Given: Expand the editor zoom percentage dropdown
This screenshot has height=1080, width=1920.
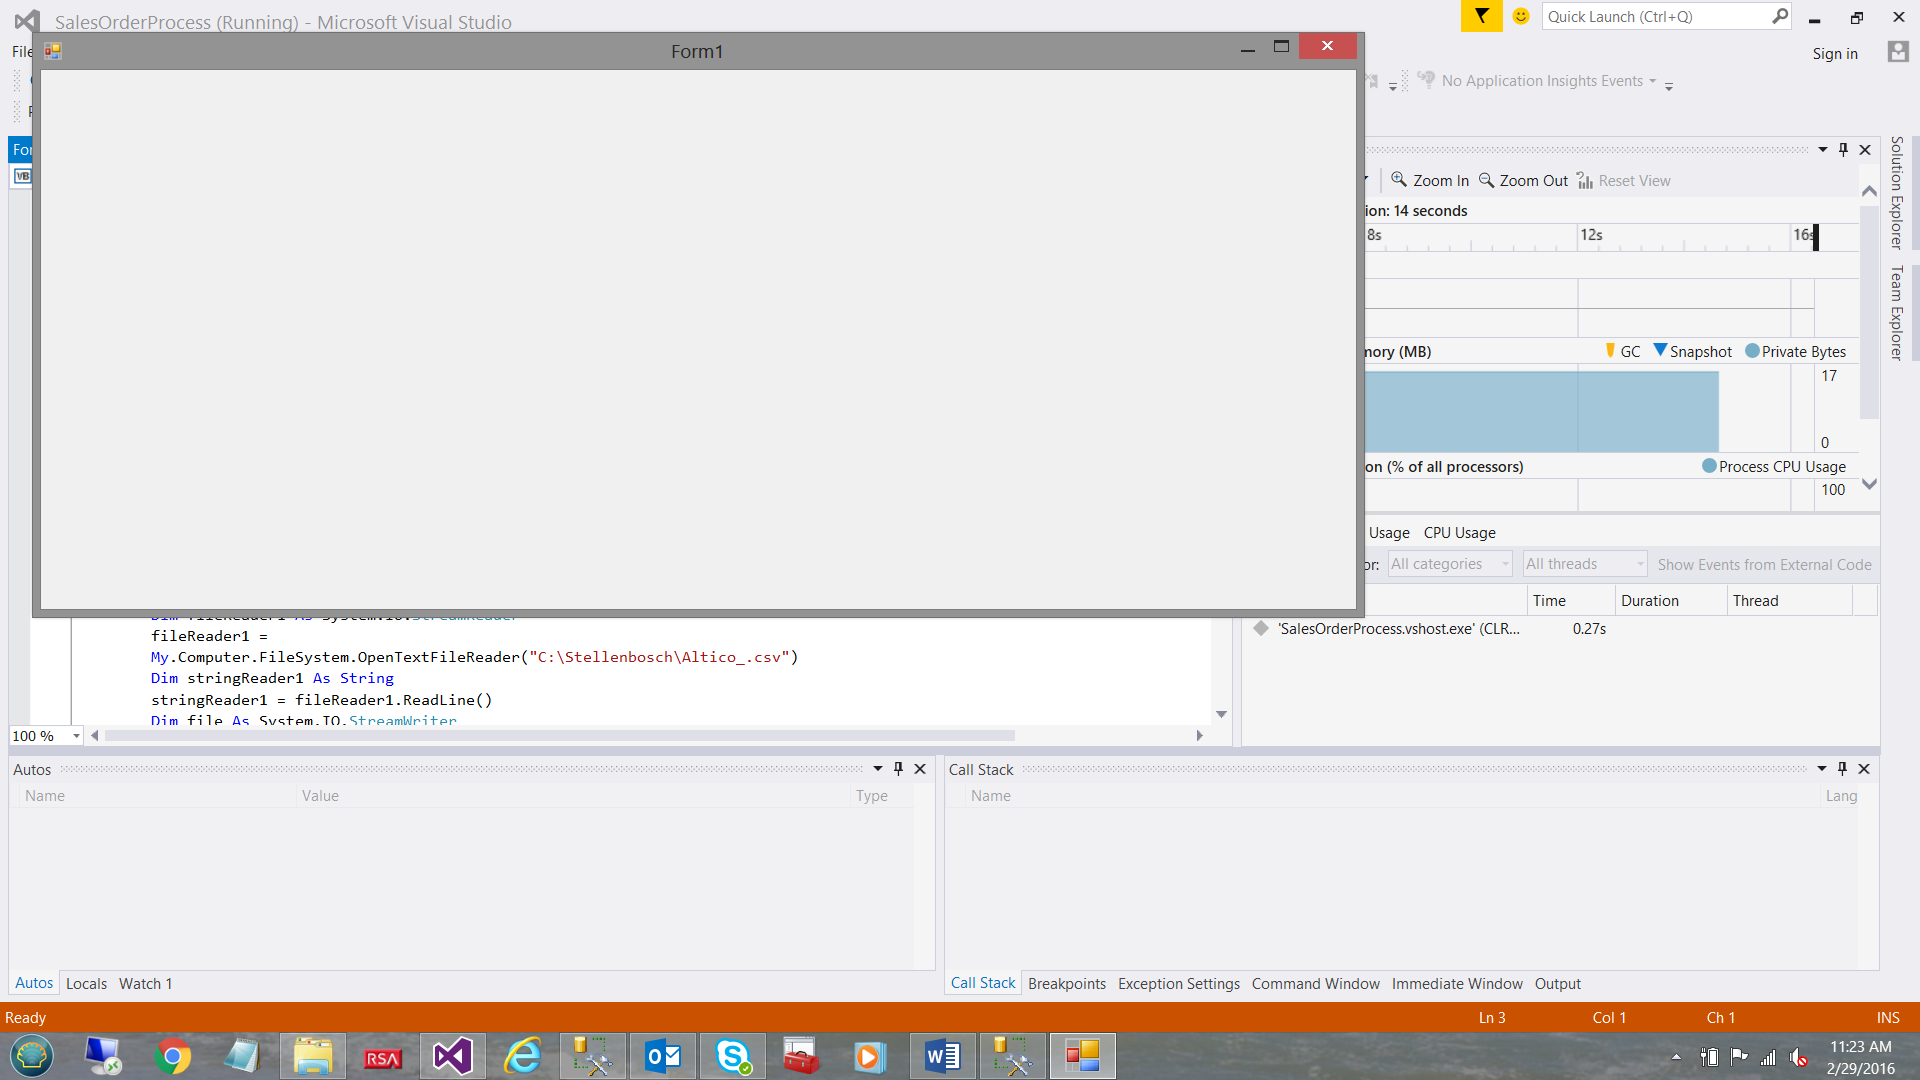Looking at the screenshot, I should [76, 735].
